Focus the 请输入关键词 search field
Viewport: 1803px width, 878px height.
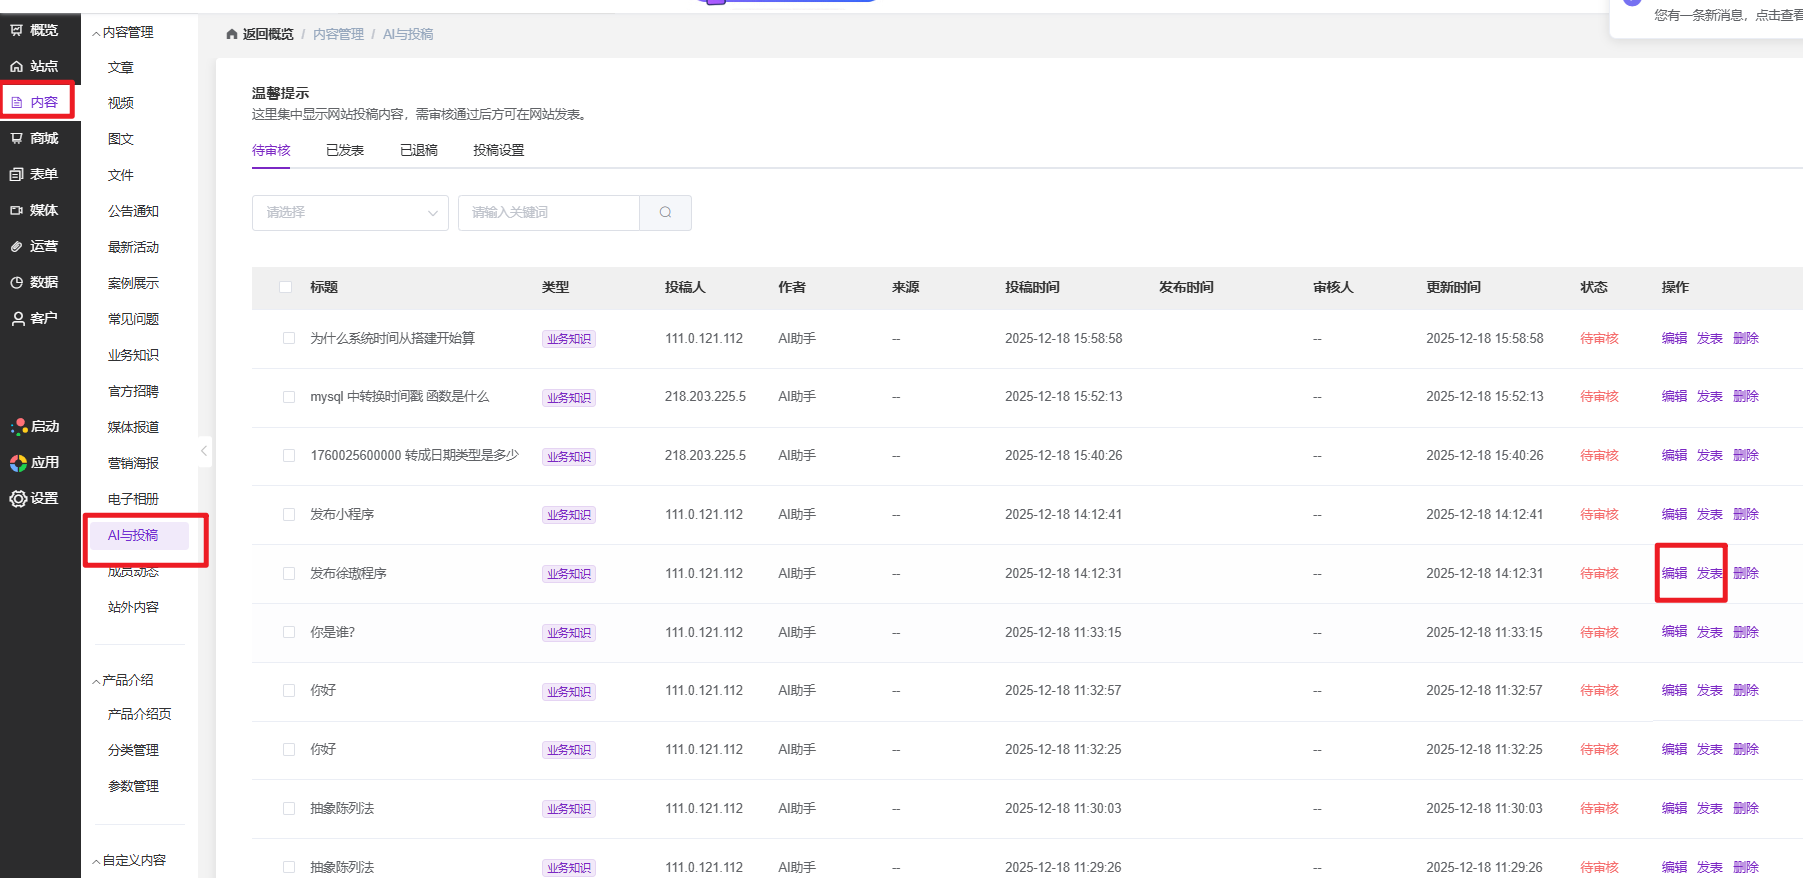coord(548,212)
